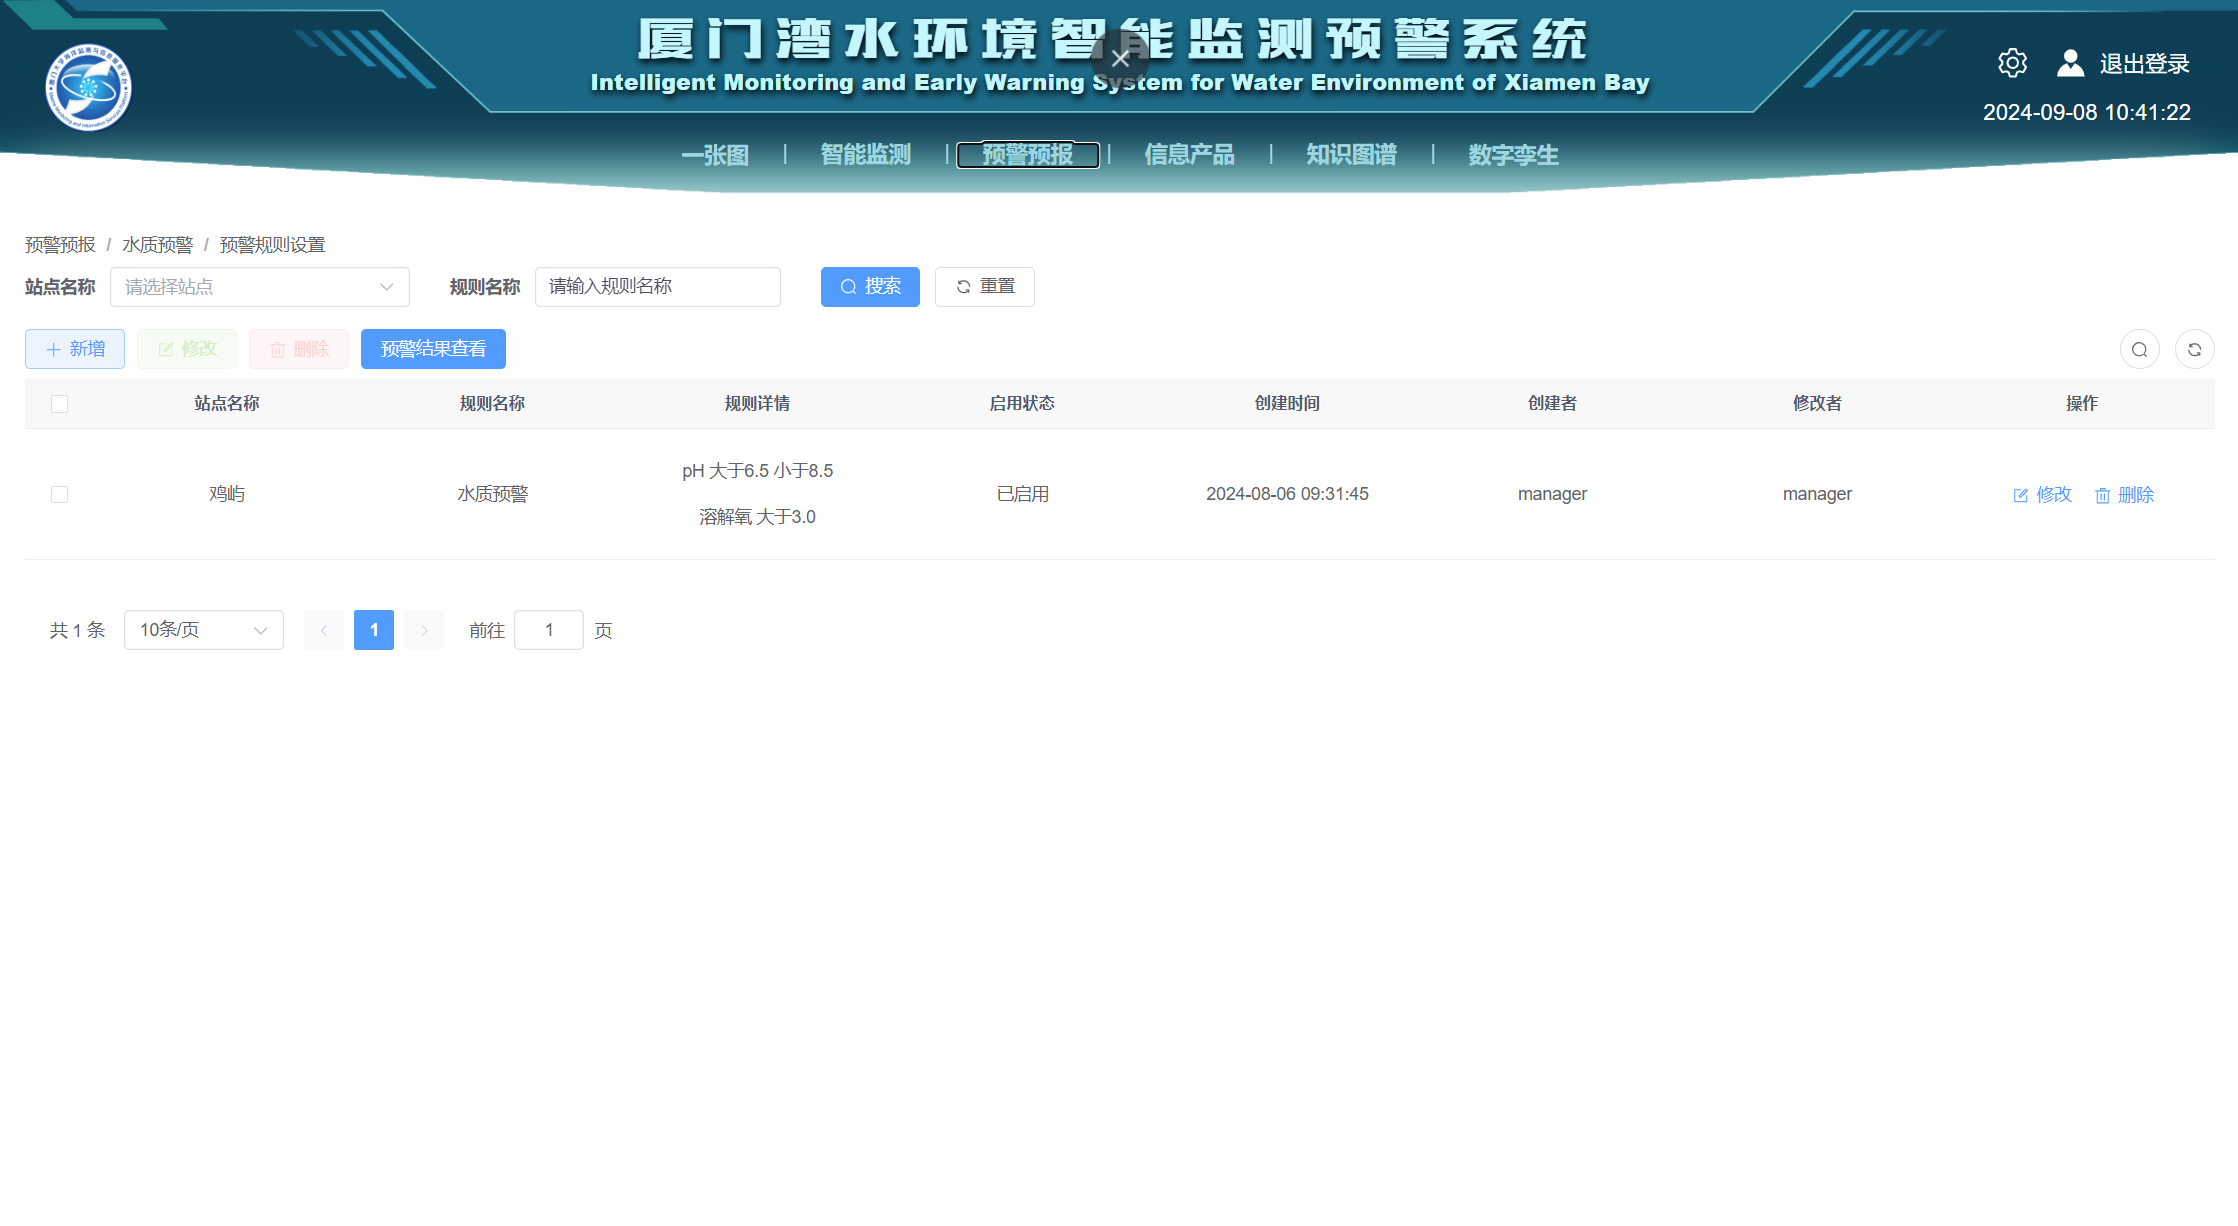
Task: Click the 修改 edit icon in row 鸡屿
Action: (2020, 495)
